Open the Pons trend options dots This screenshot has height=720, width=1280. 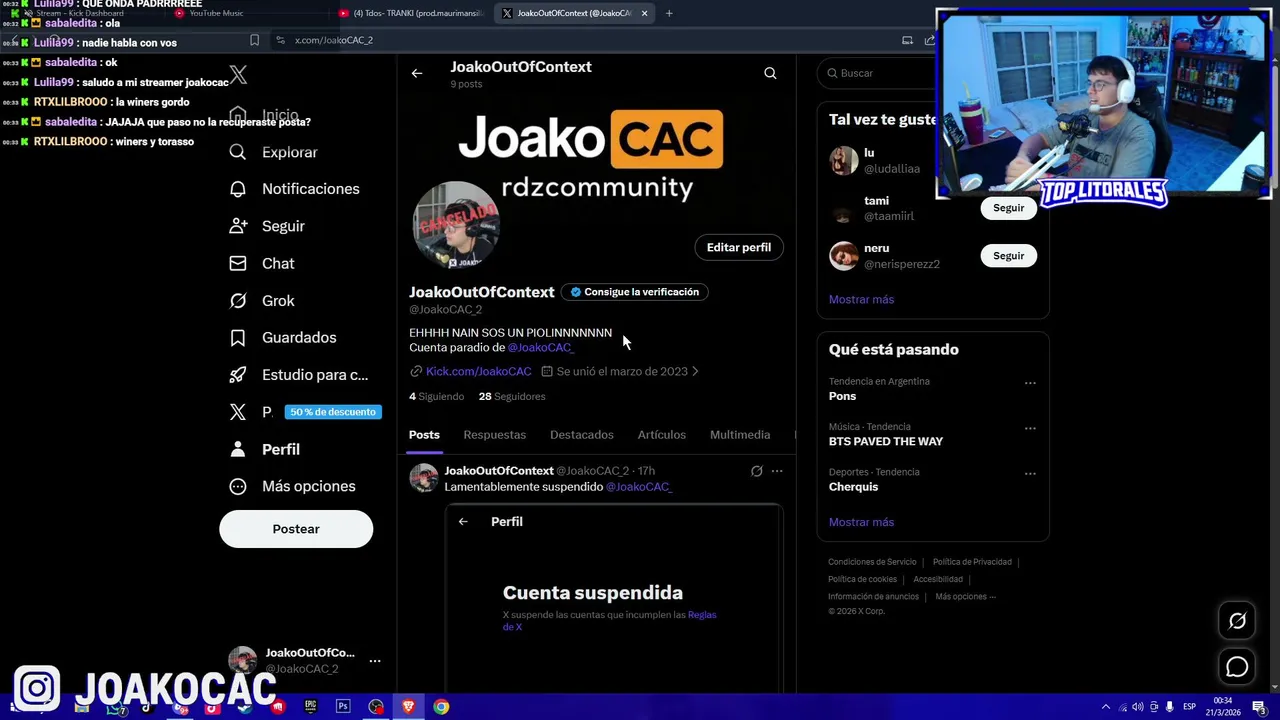[x=1030, y=383]
